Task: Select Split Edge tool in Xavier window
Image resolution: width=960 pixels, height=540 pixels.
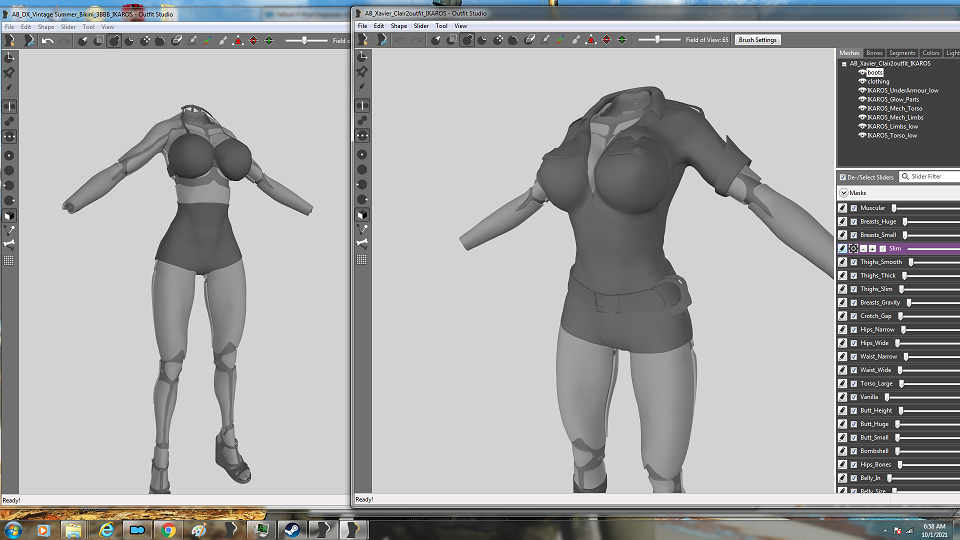Action: [x=621, y=40]
